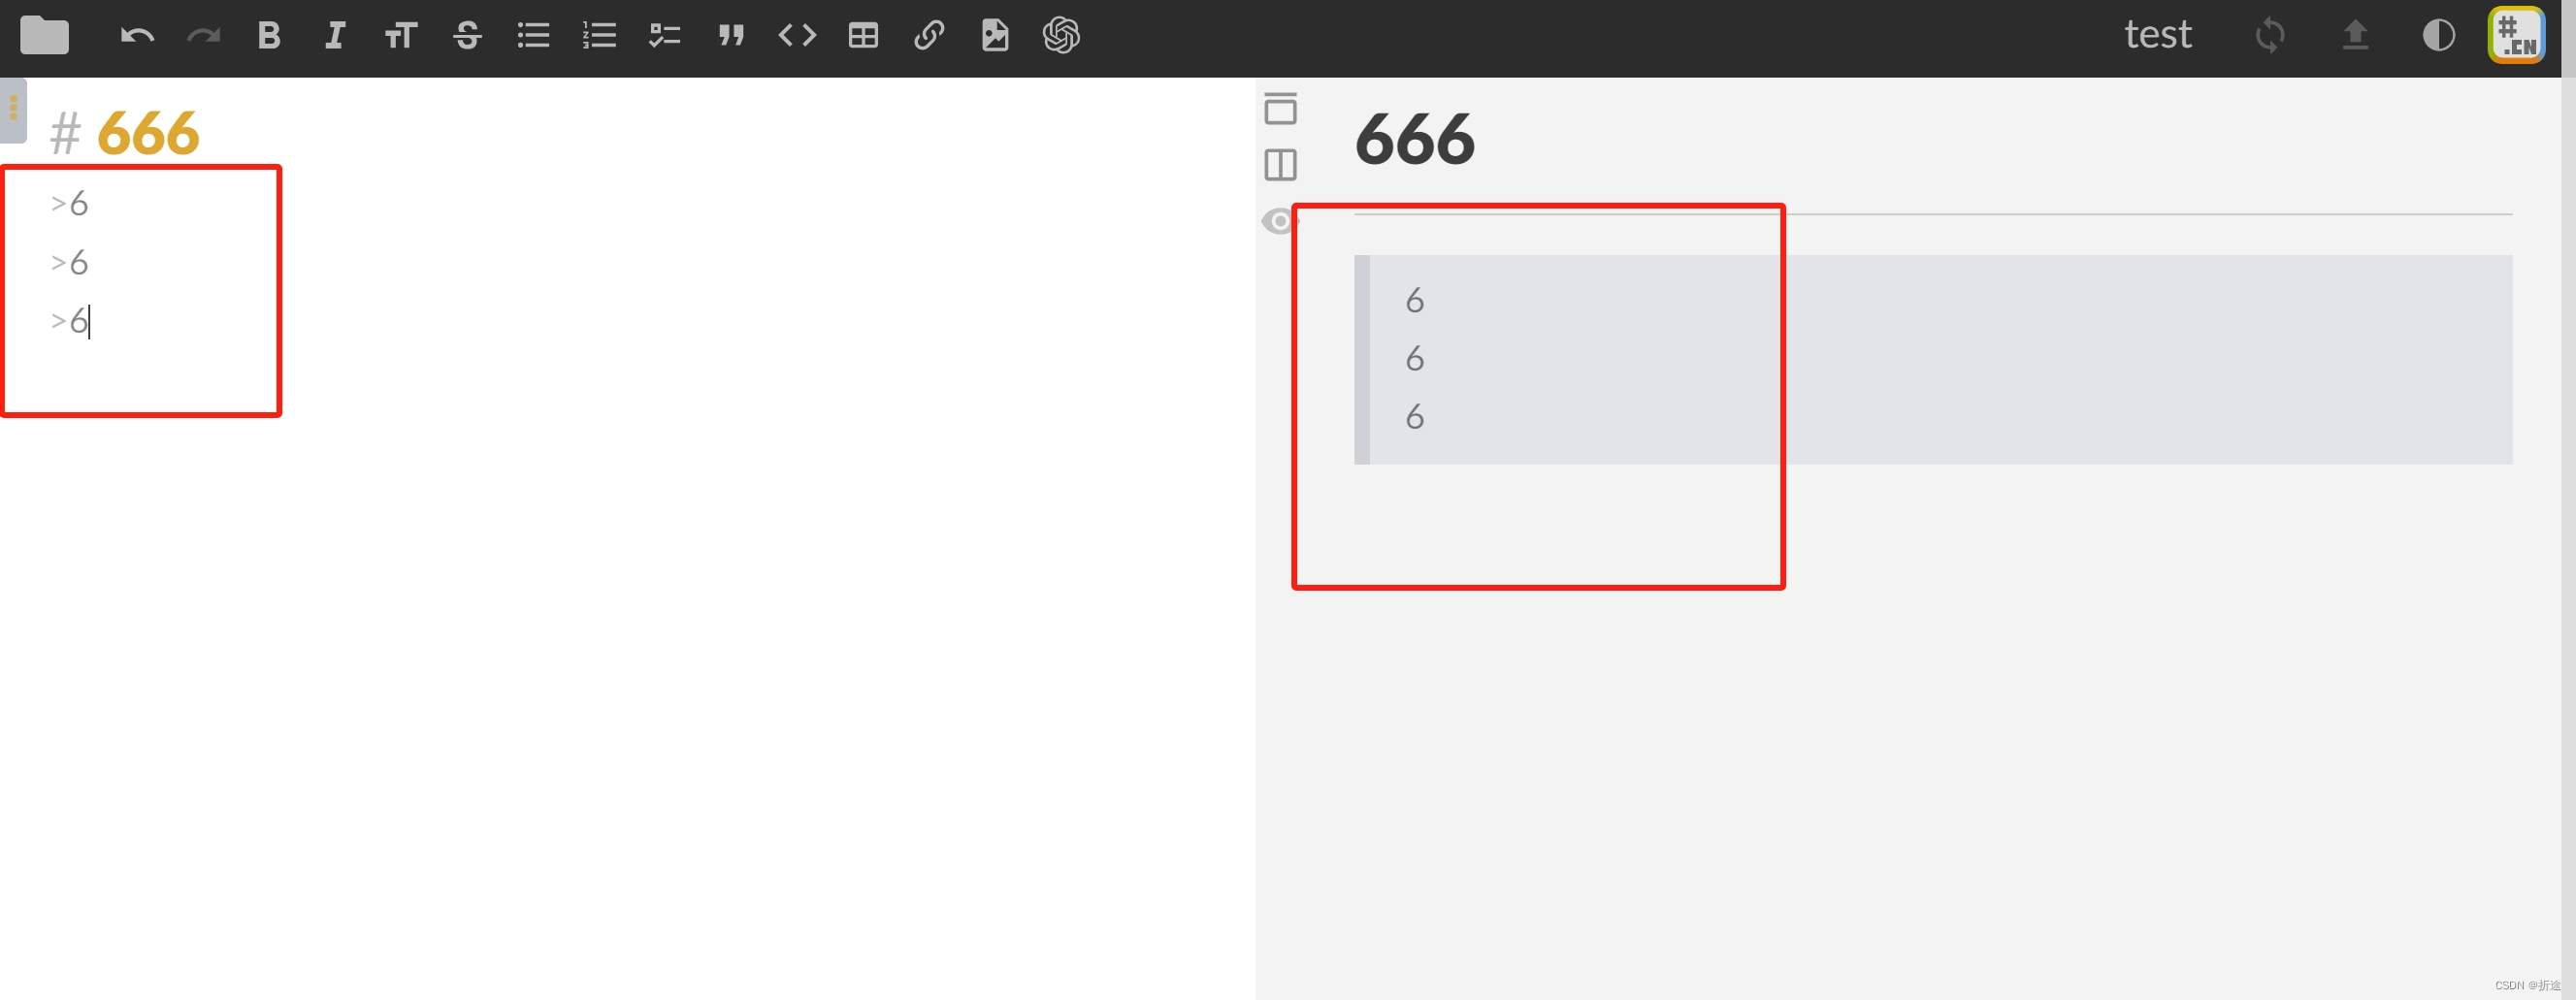Viewport: 2576px width, 1000px height.
Task: Insert a numbered list
Action: coord(599,36)
